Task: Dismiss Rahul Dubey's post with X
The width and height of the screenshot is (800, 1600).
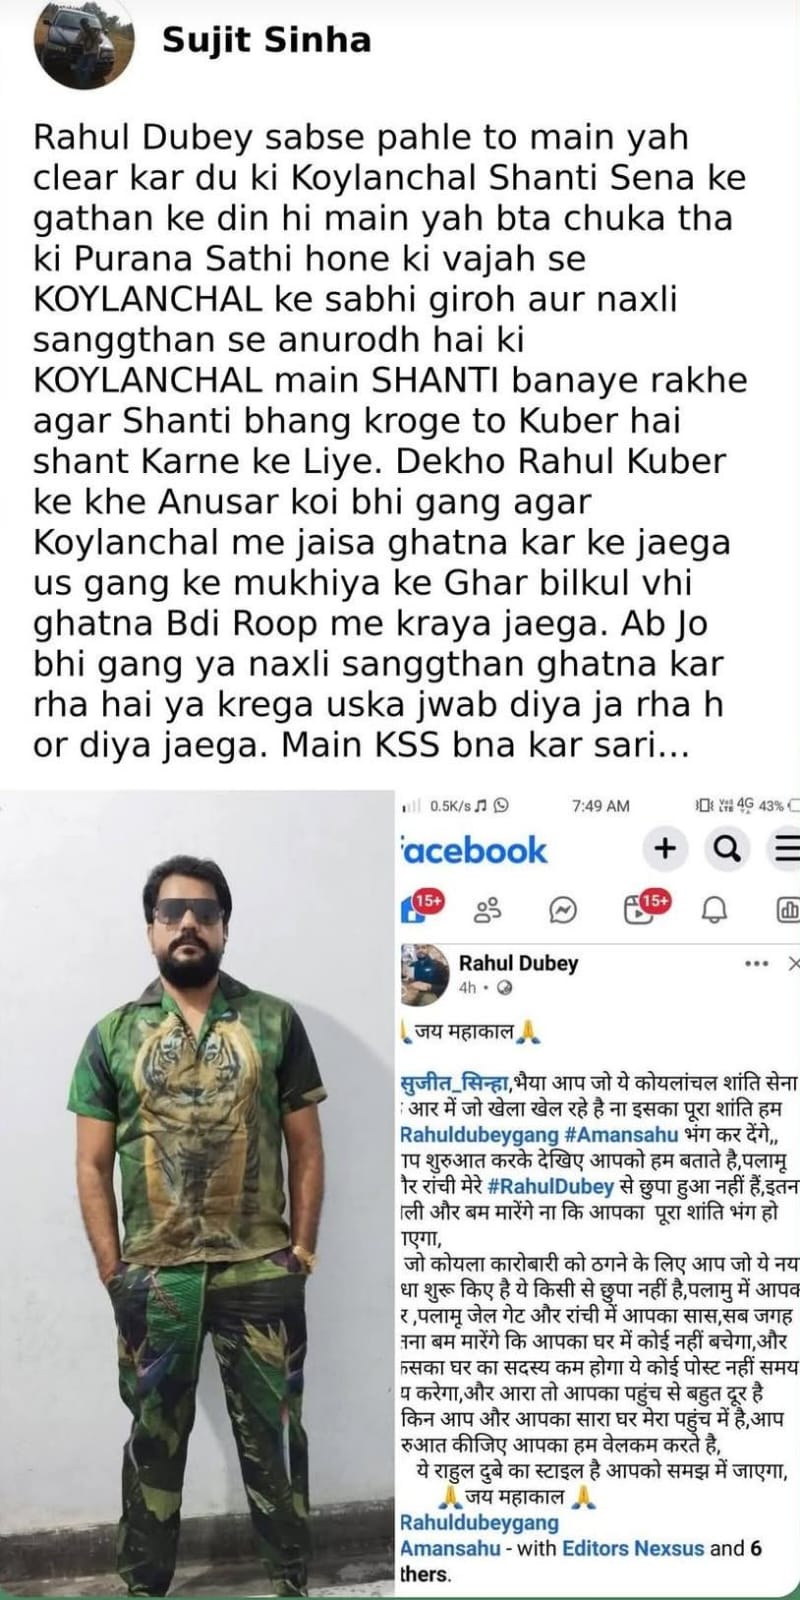Action: 794,964
